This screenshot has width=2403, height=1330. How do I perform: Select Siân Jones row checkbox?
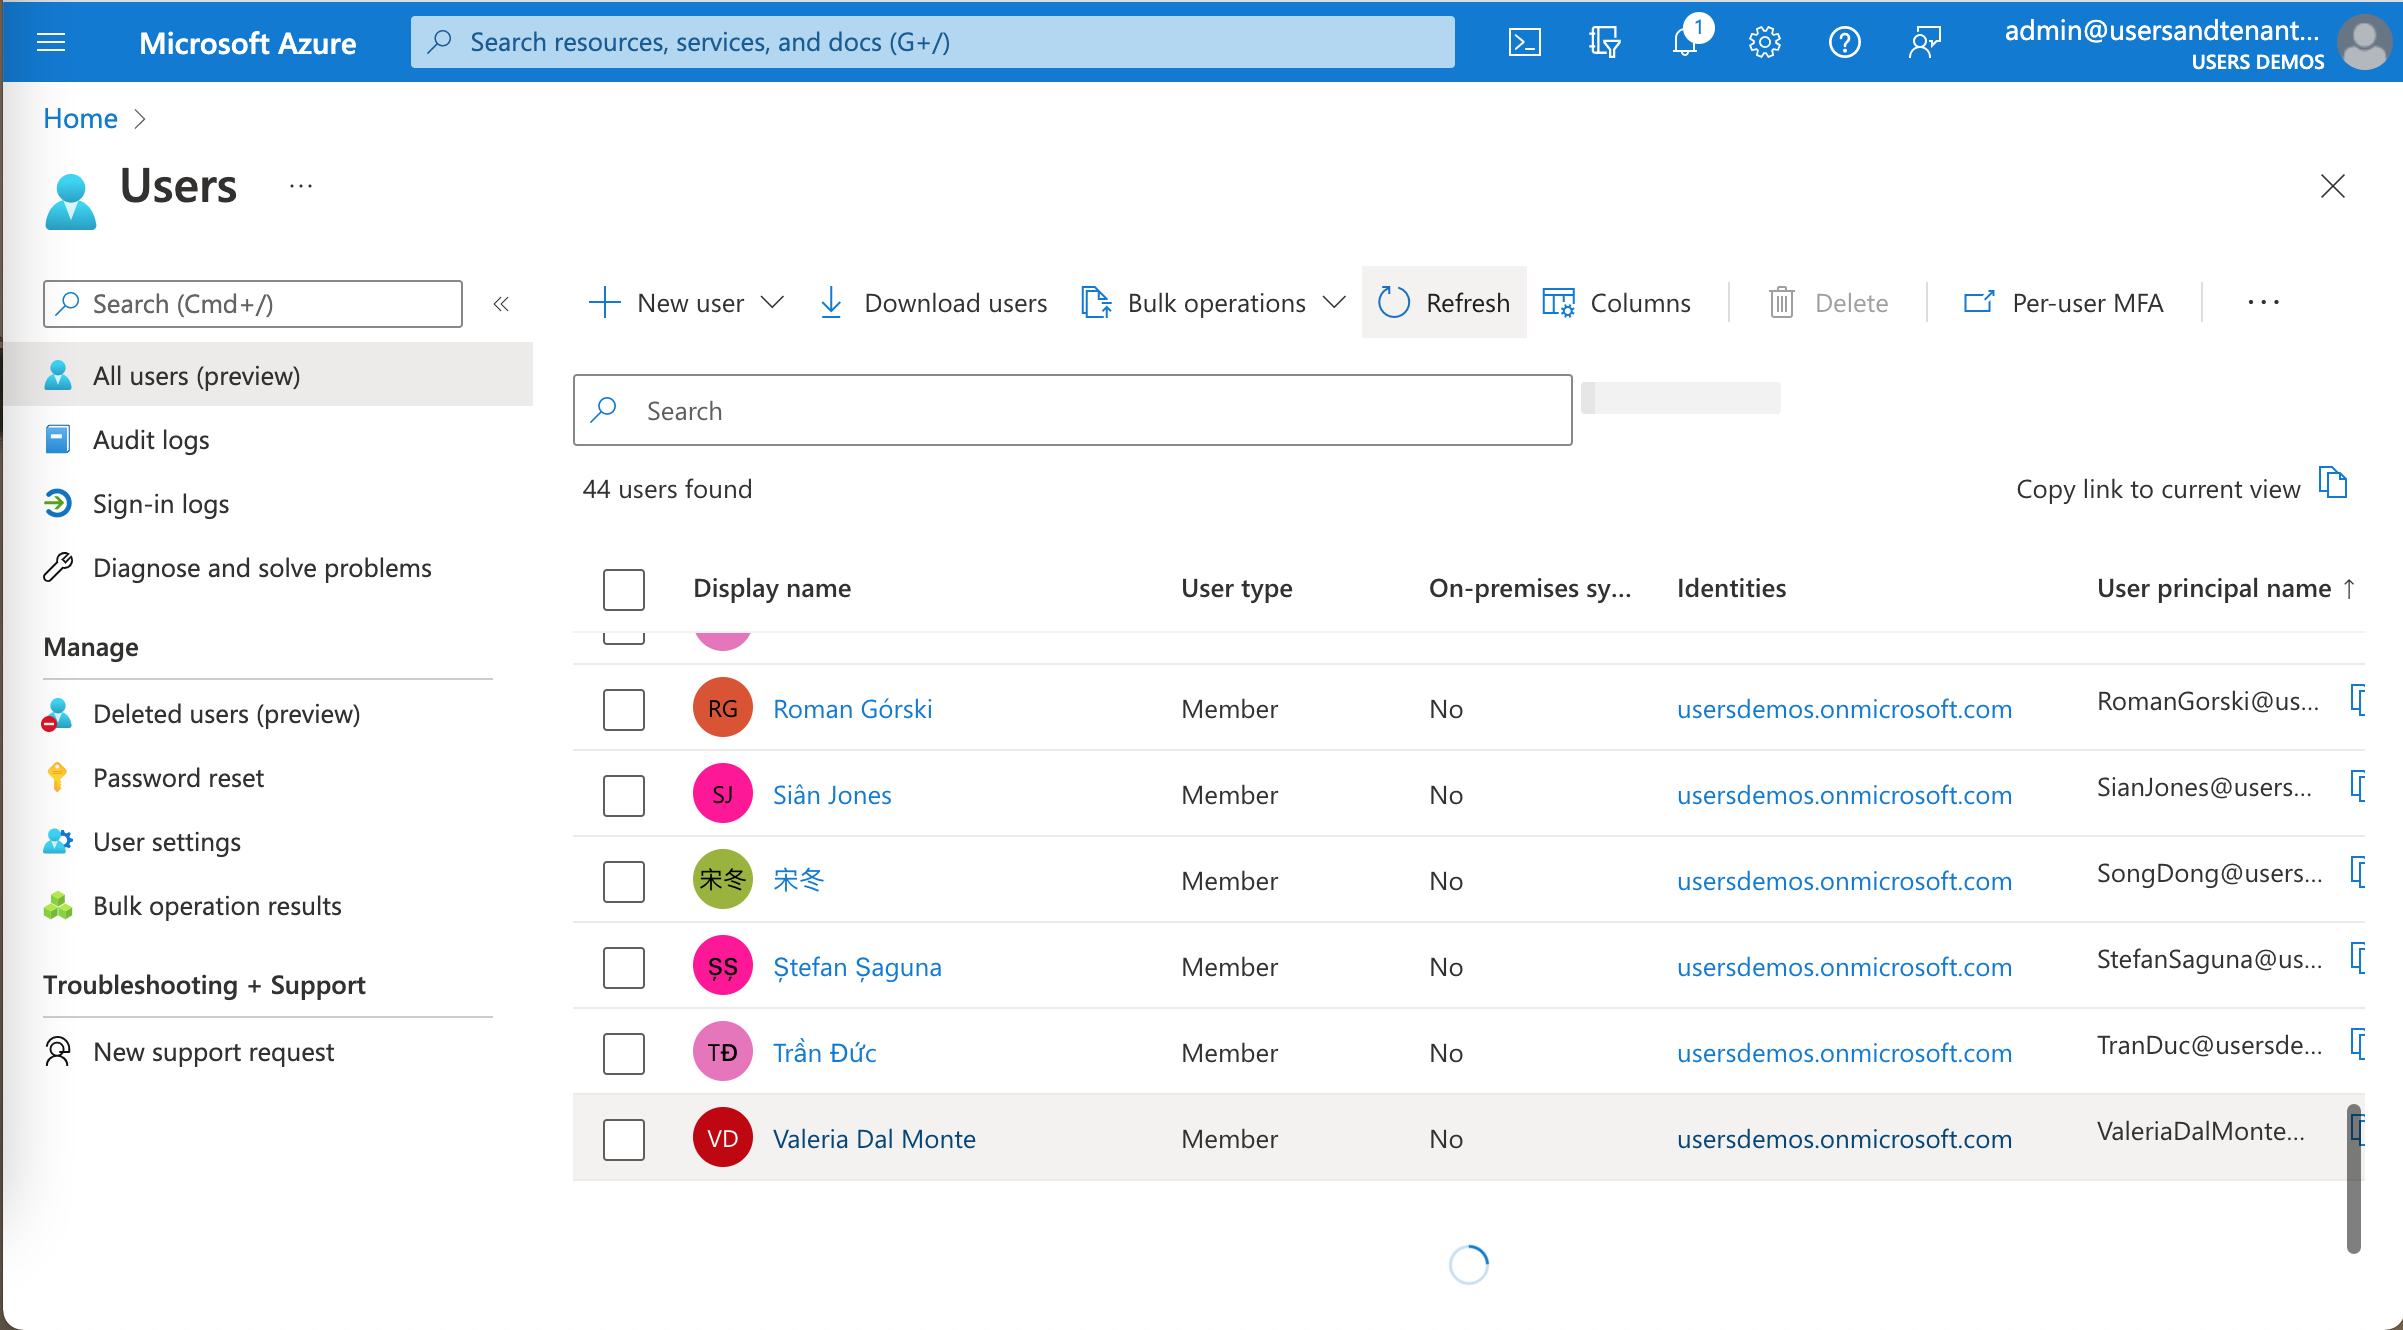pos(624,795)
